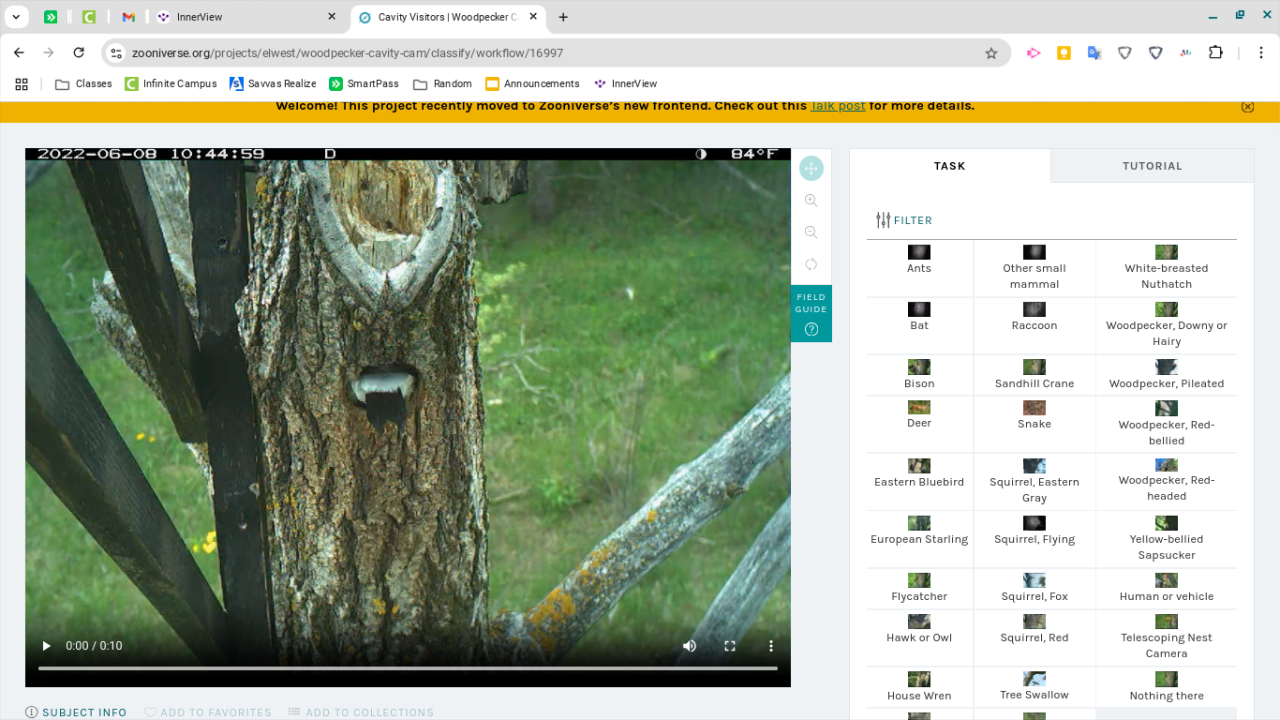
Task: Open Infinite Campus bookmark
Action: pyautogui.click(x=170, y=84)
